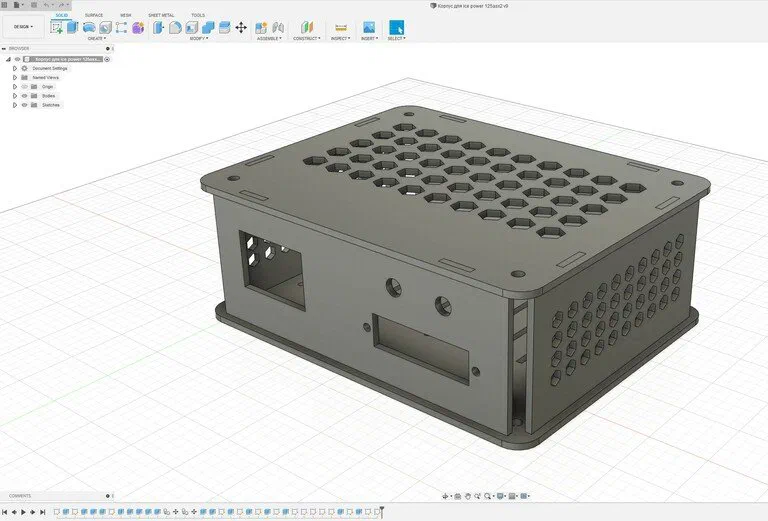Switch to the Solid tab
Viewport: 768px width, 521px height.
(x=62, y=15)
